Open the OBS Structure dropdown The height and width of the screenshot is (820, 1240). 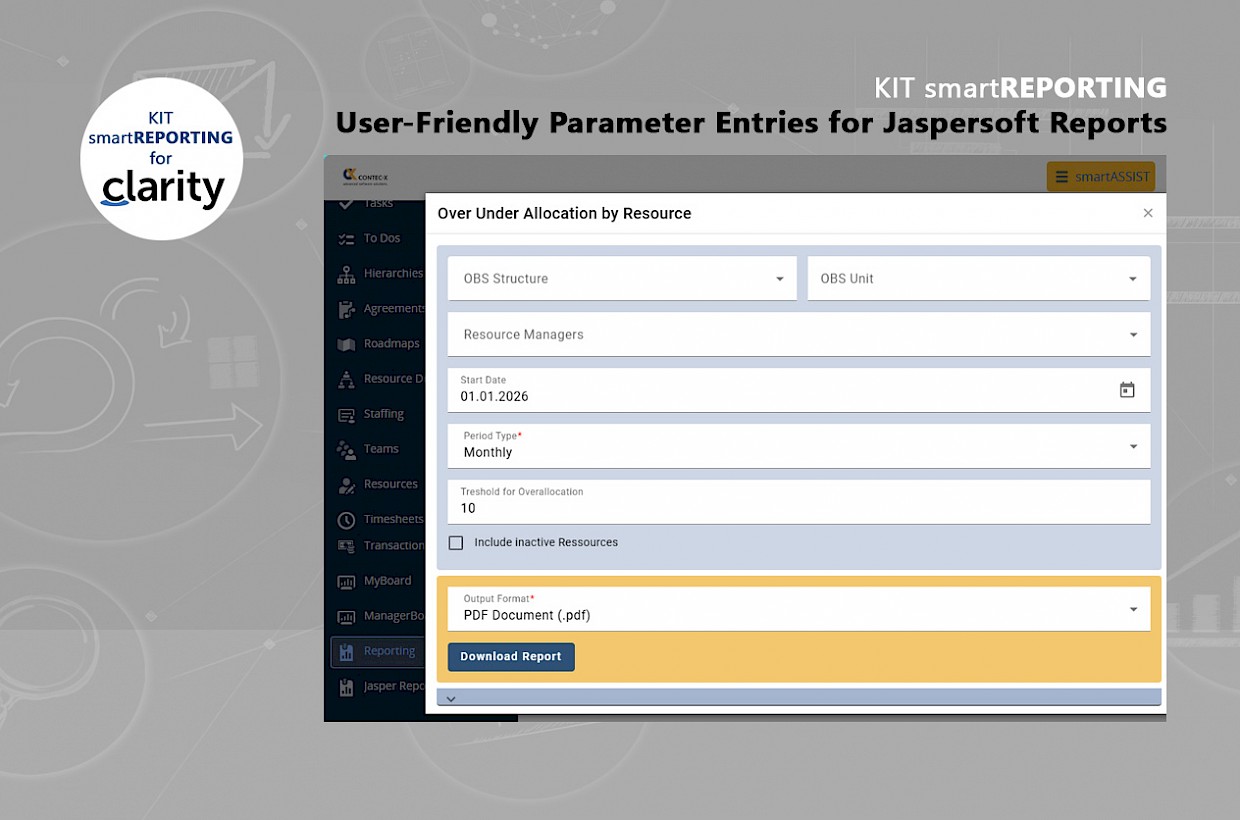622,278
